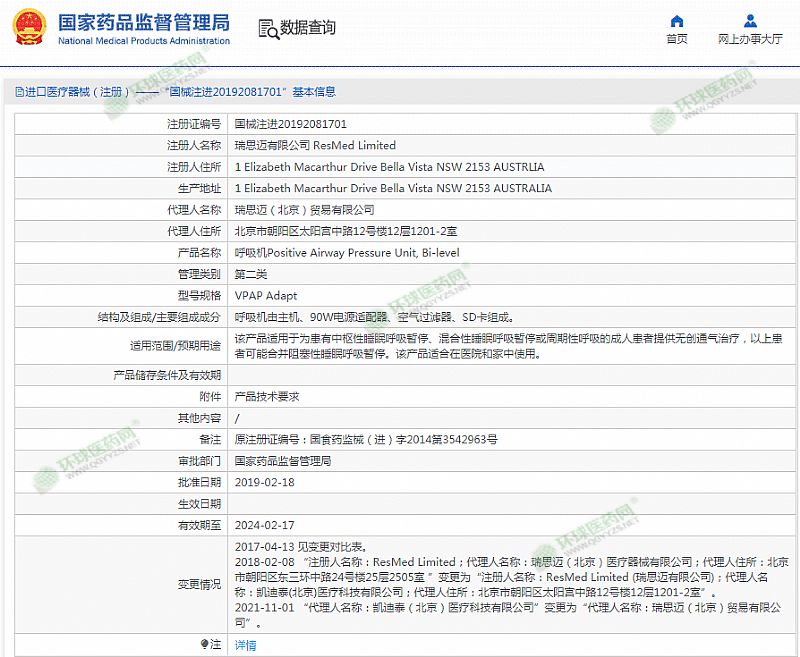Click the 产品技术要求 attachment text
The height and width of the screenshot is (657, 800).
pyautogui.click(x=266, y=397)
